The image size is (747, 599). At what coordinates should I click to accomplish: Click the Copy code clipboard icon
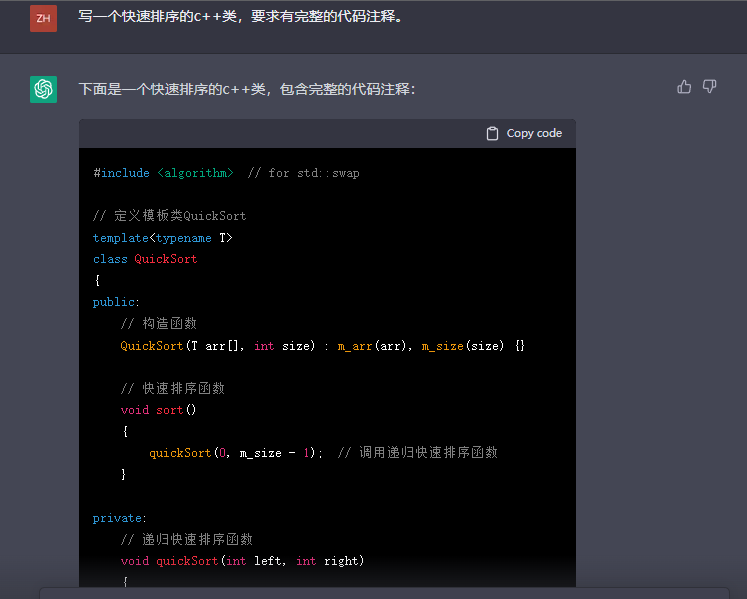492,133
